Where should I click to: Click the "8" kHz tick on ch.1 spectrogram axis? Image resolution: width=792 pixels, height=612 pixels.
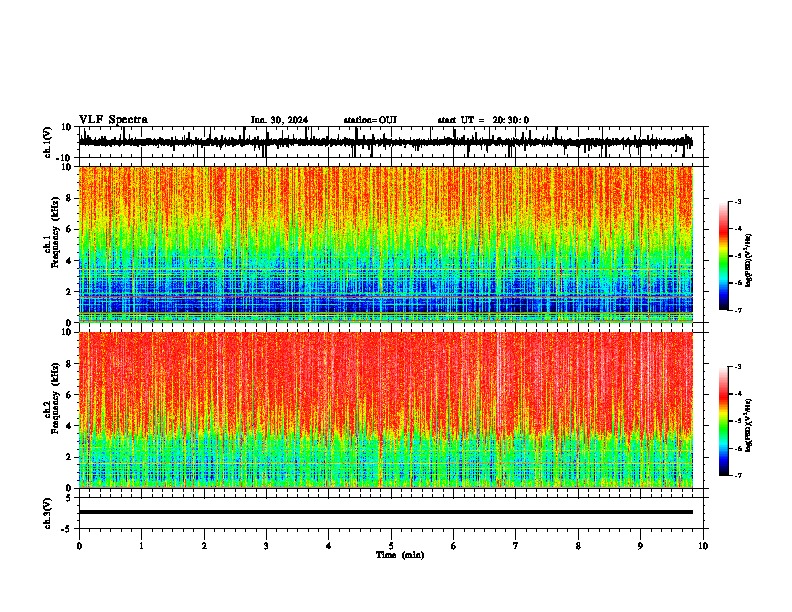tap(70, 198)
